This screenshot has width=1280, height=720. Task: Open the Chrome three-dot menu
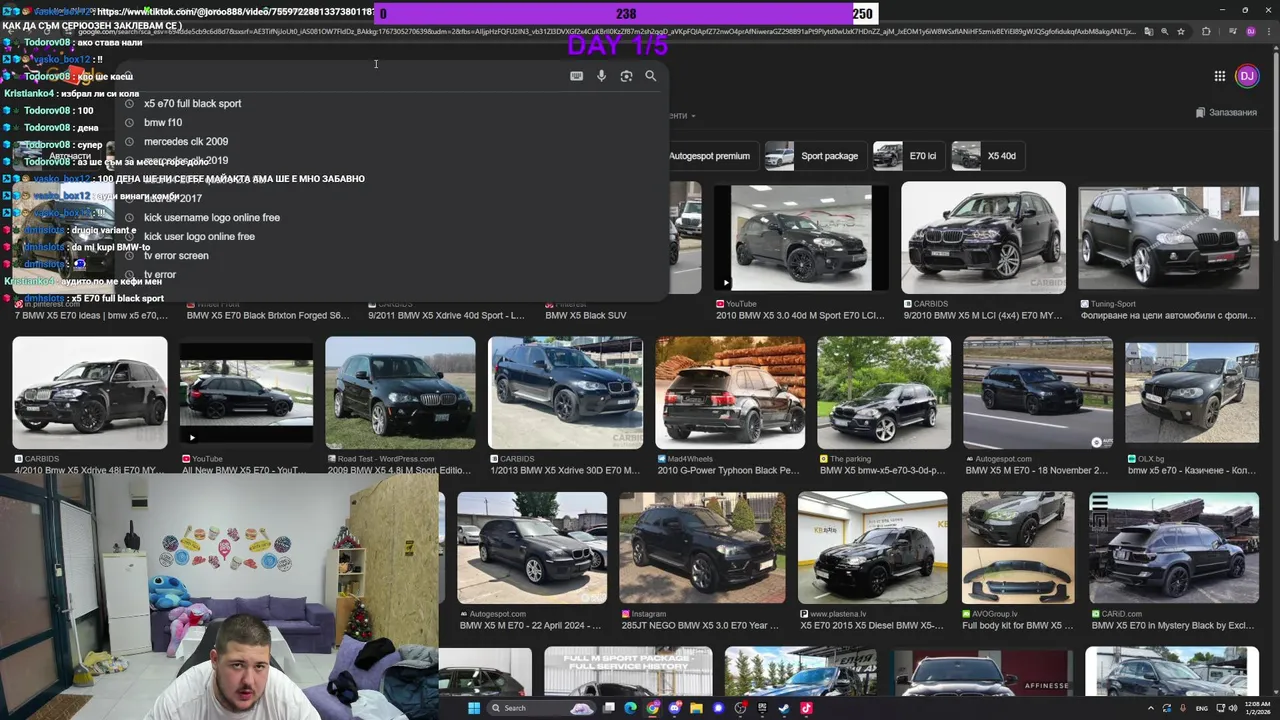(1269, 31)
